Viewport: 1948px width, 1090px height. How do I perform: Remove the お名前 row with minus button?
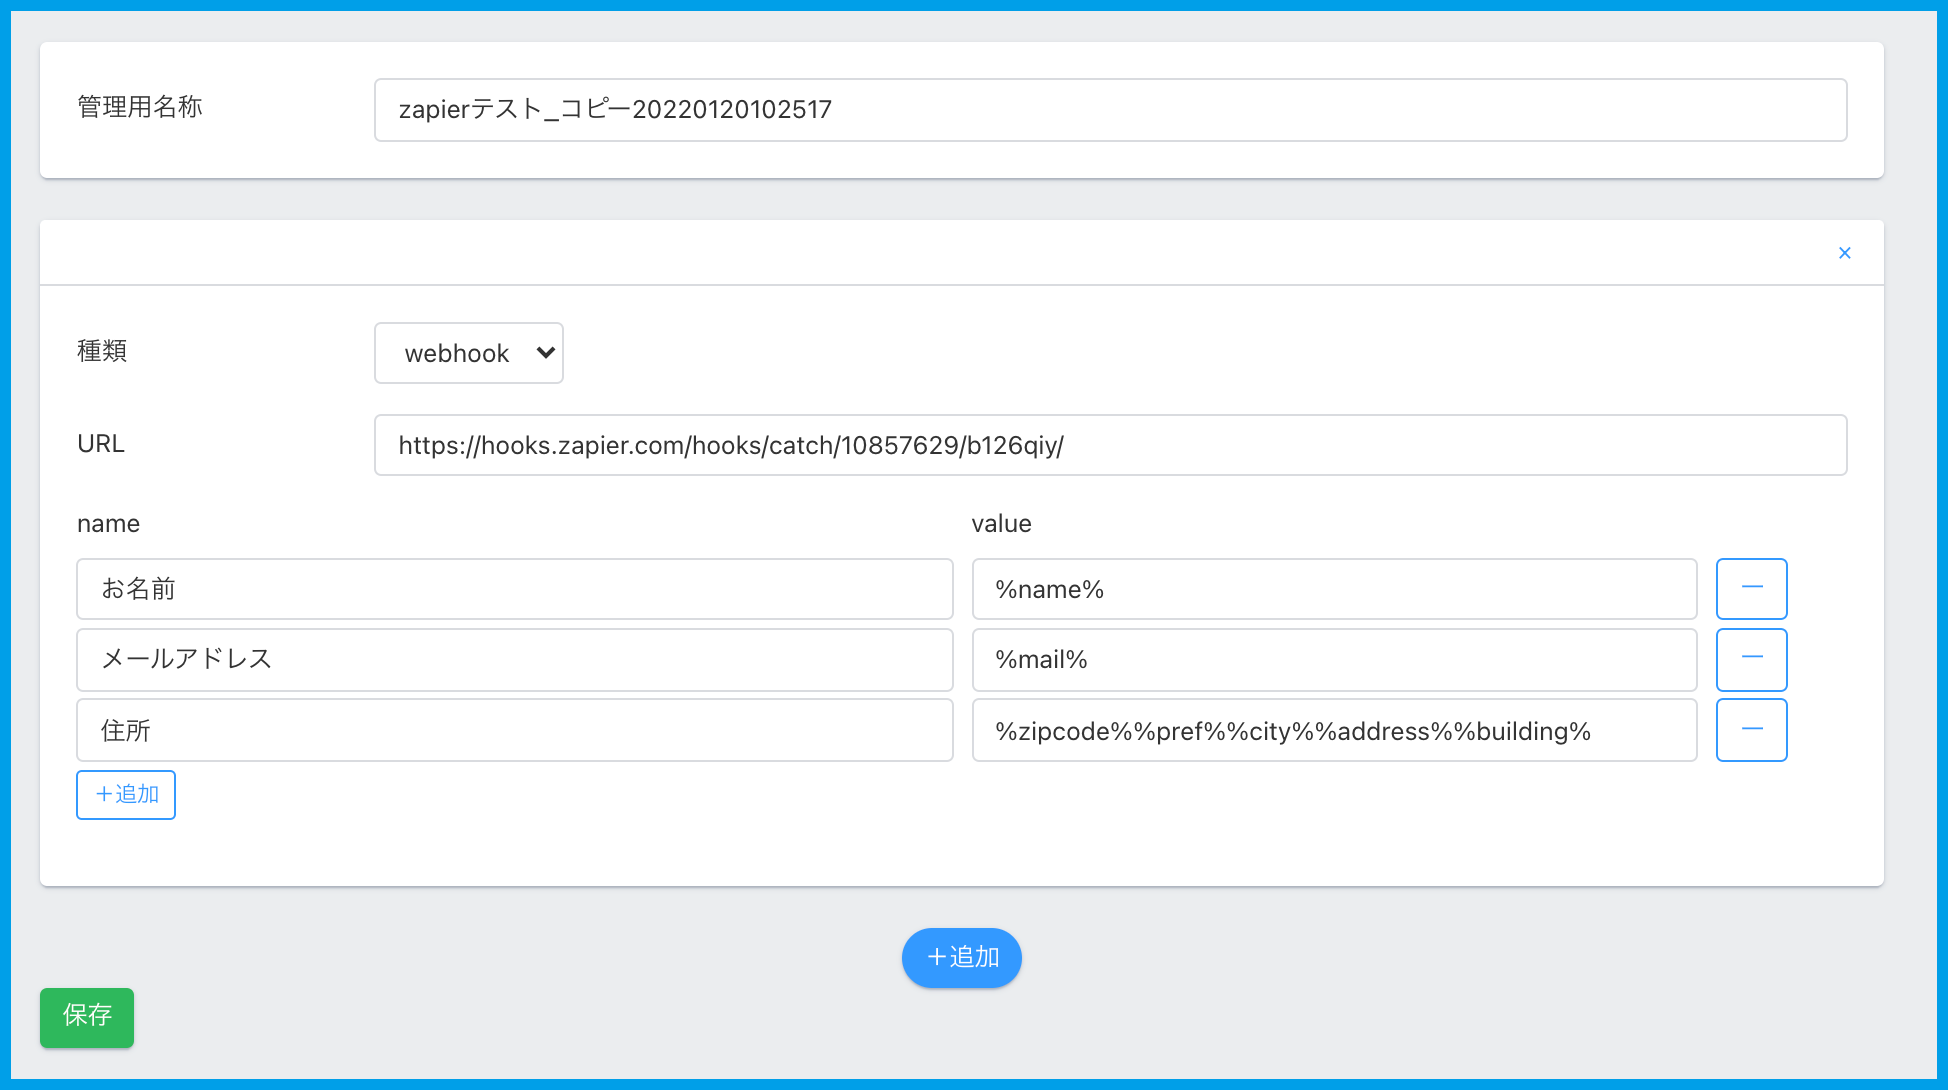1751,588
